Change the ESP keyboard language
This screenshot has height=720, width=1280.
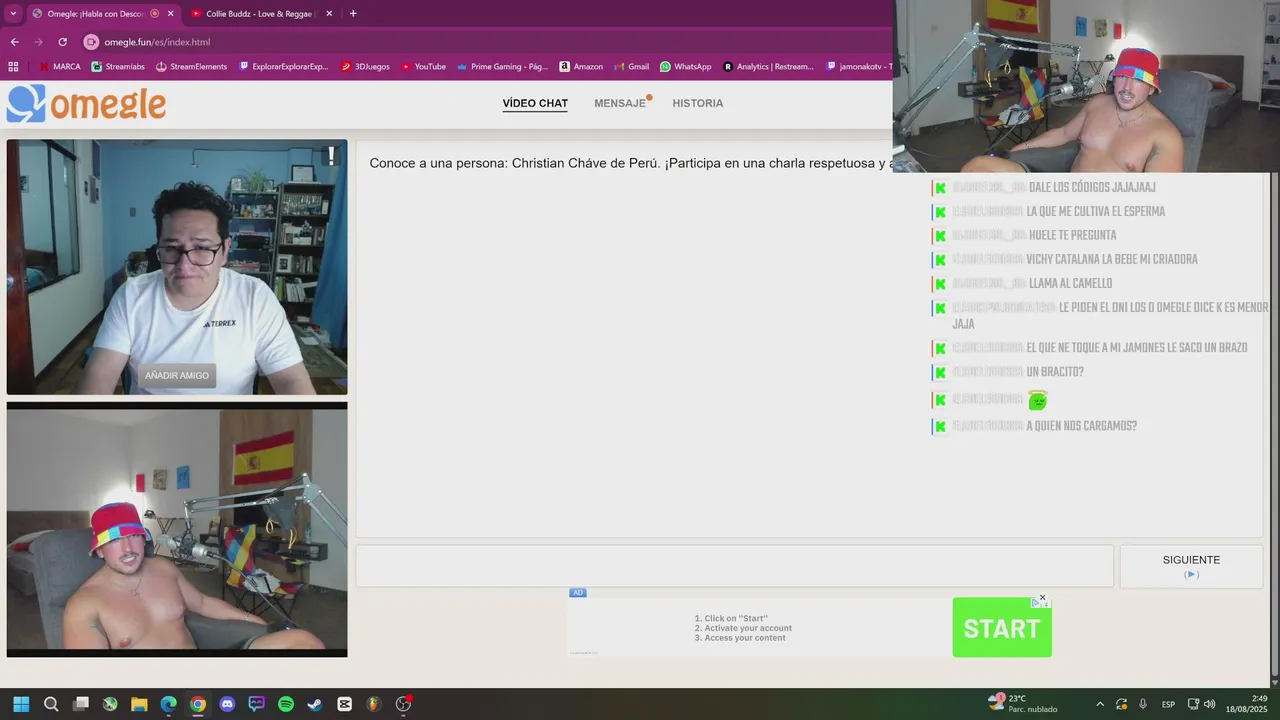[1167, 704]
